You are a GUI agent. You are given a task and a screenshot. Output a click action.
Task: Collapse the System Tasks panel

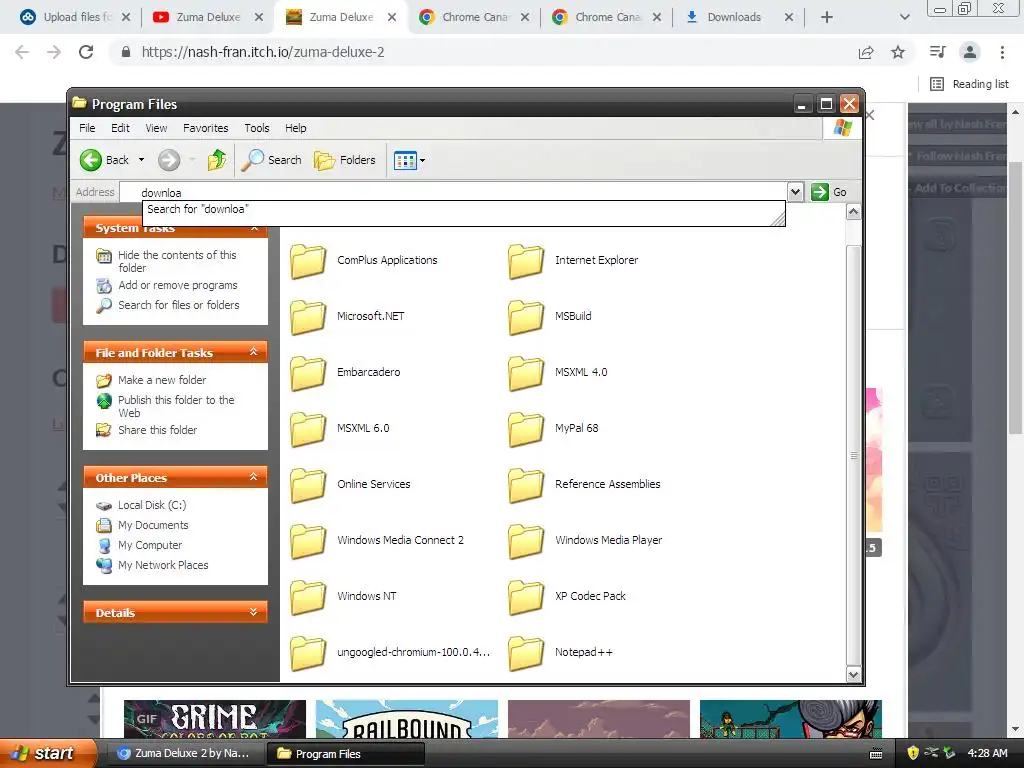pyautogui.click(x=254, y=228)
